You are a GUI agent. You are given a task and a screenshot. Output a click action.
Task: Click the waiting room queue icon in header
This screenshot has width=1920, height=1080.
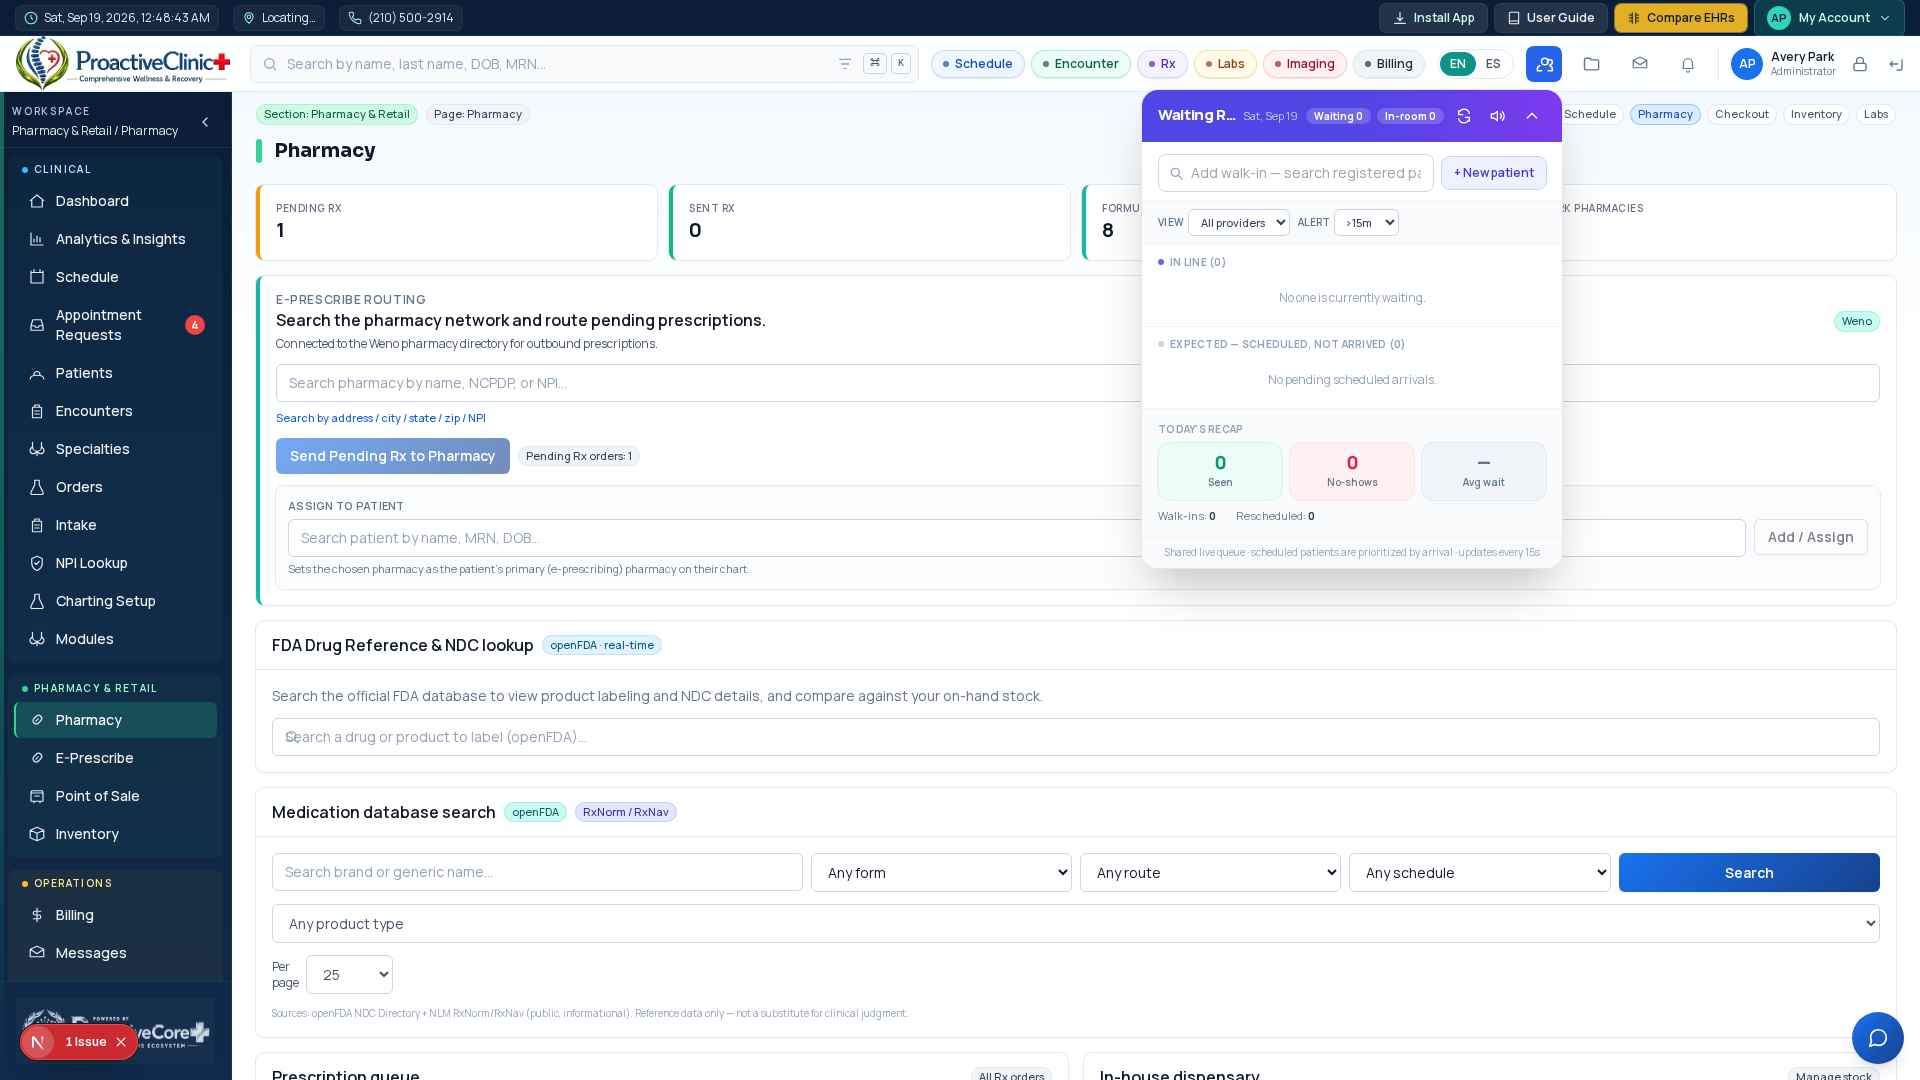point(1544,64)
